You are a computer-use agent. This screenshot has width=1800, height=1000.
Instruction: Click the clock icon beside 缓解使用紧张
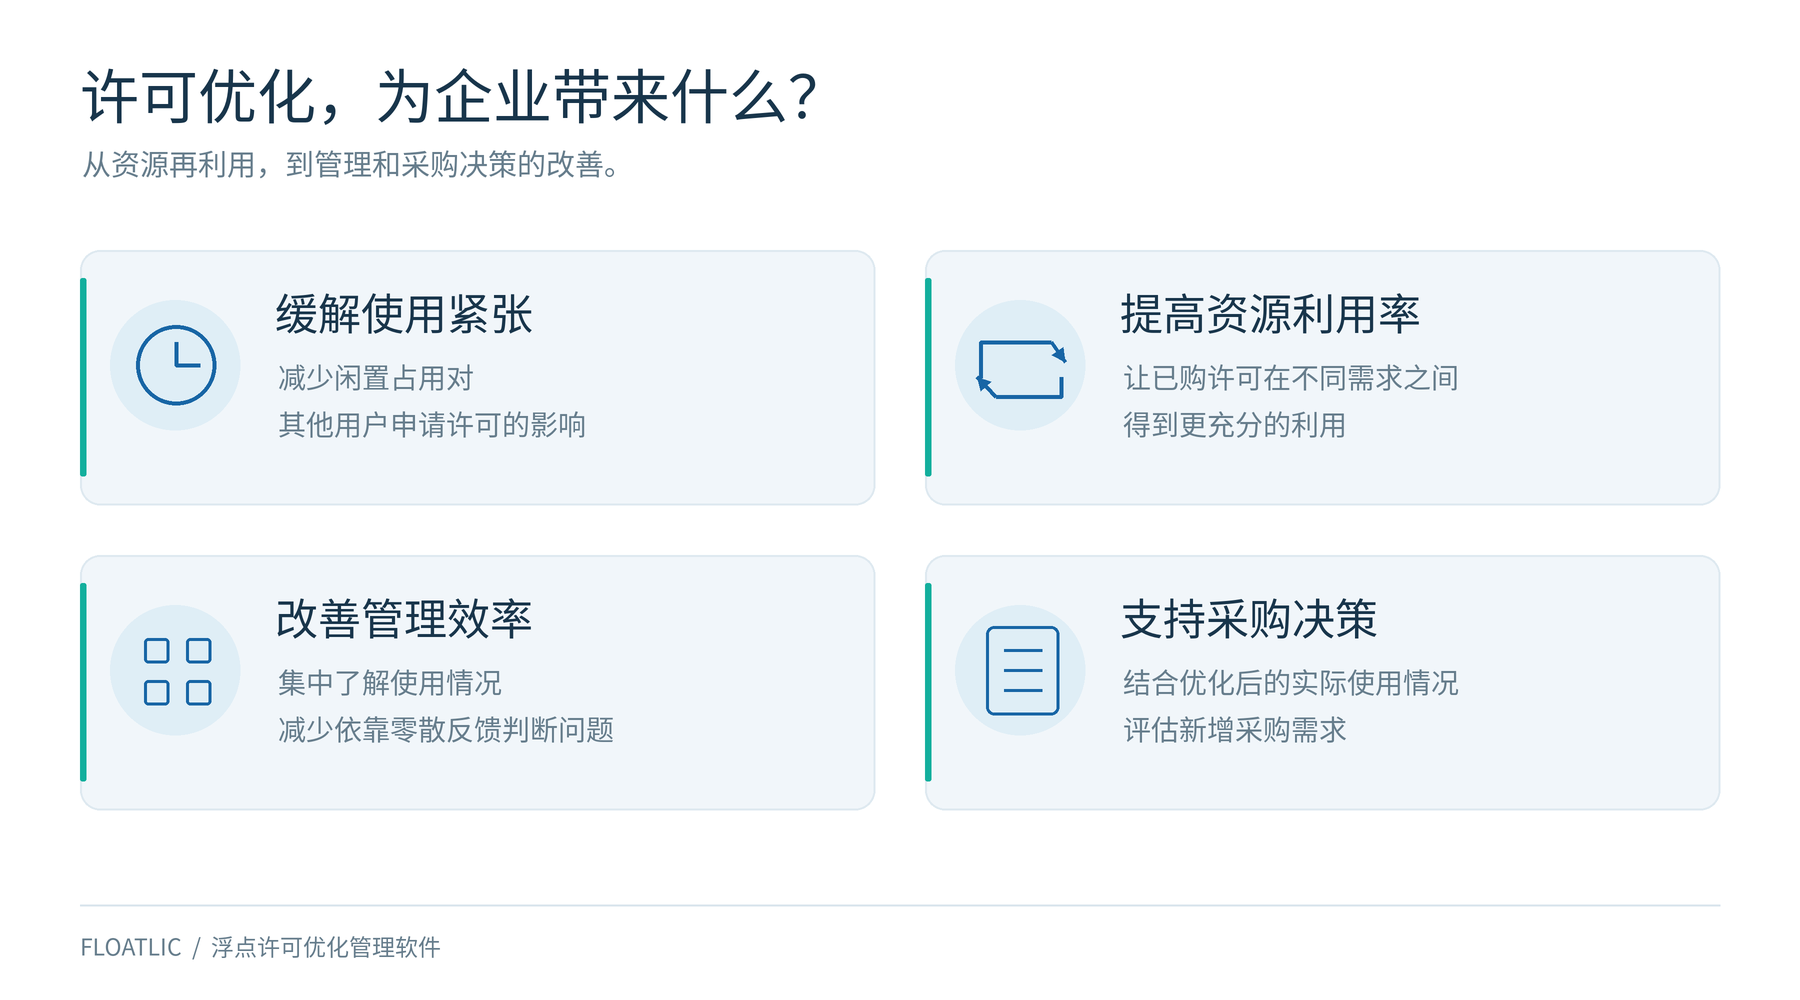(176, 365)
